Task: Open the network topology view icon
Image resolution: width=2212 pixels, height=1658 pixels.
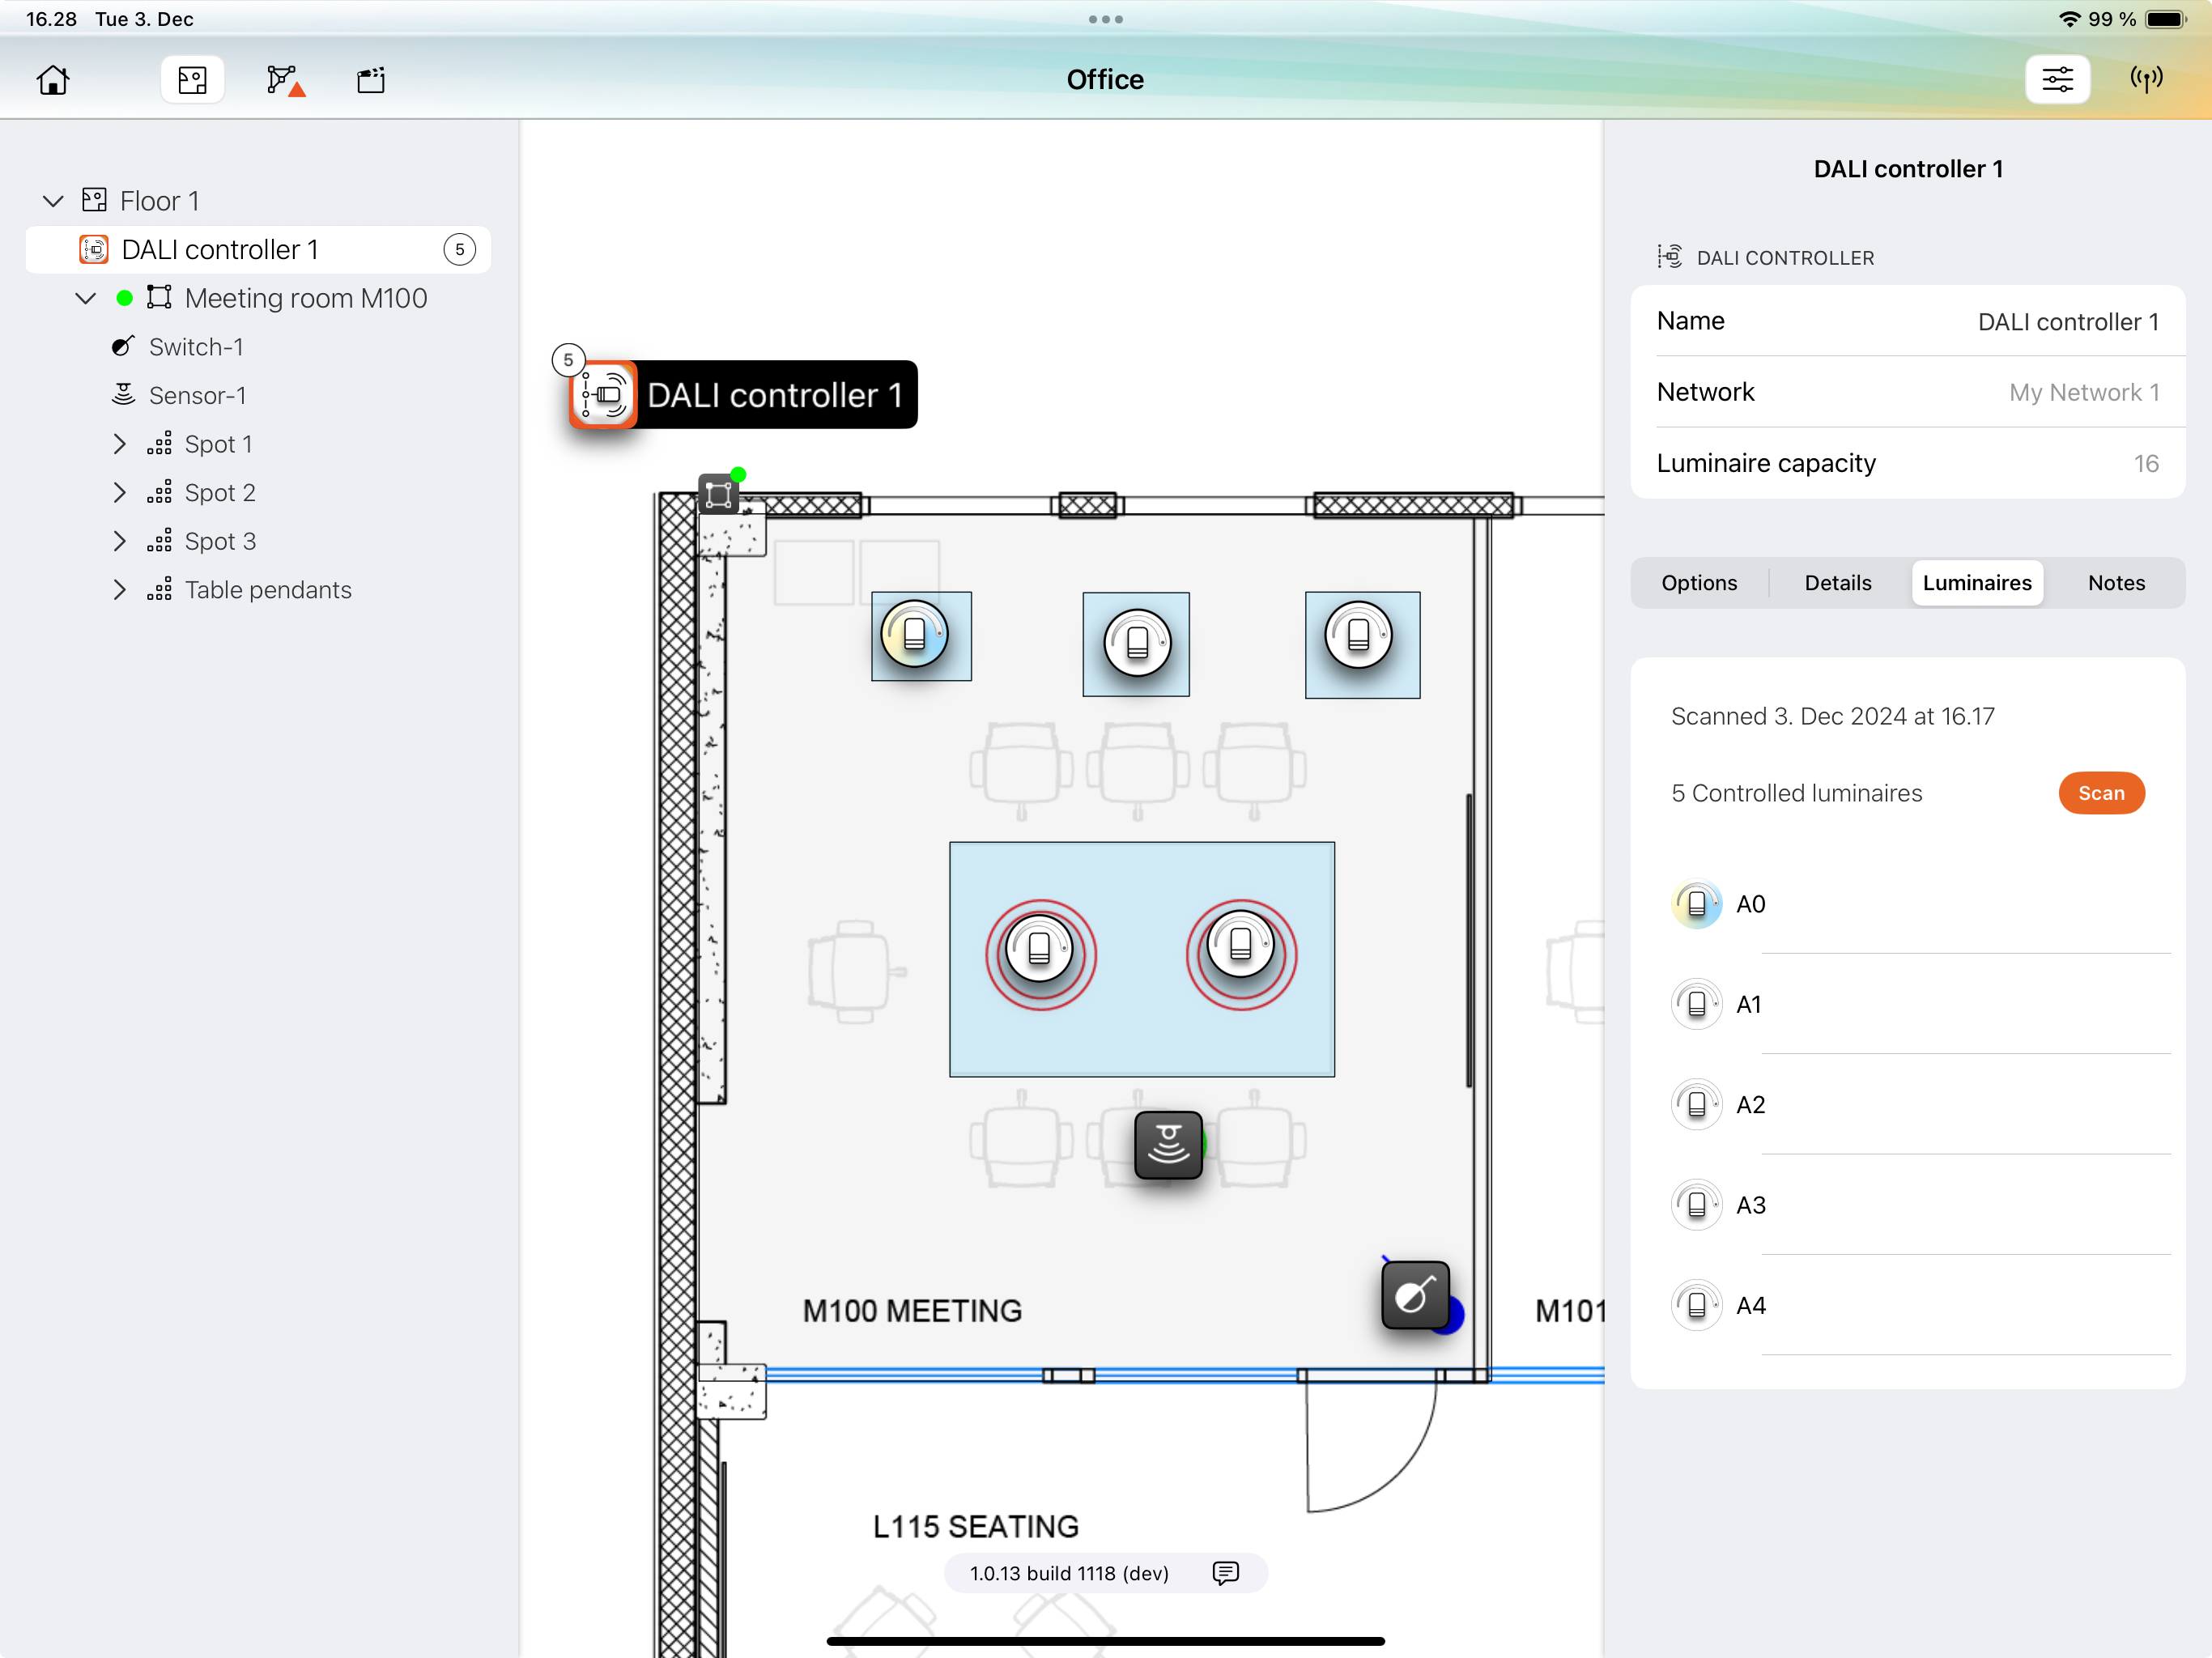Action: [x=284, y=80]
